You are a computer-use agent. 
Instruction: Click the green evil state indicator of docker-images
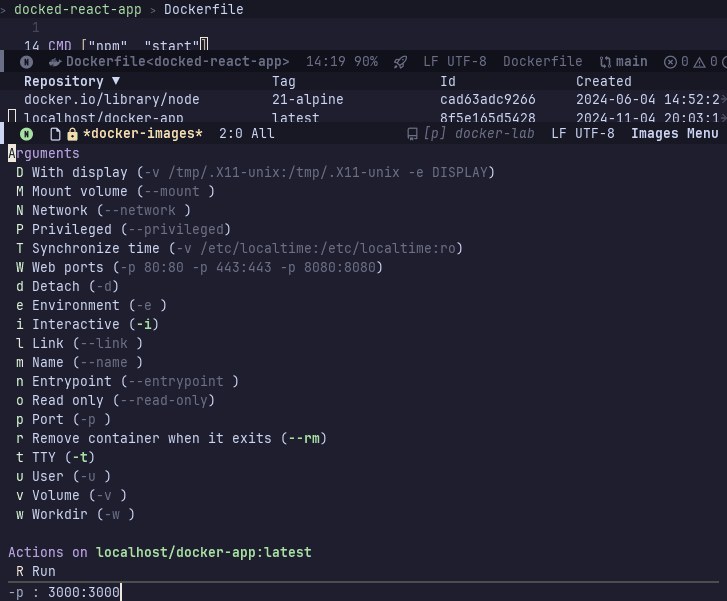(x=27, y=134)
